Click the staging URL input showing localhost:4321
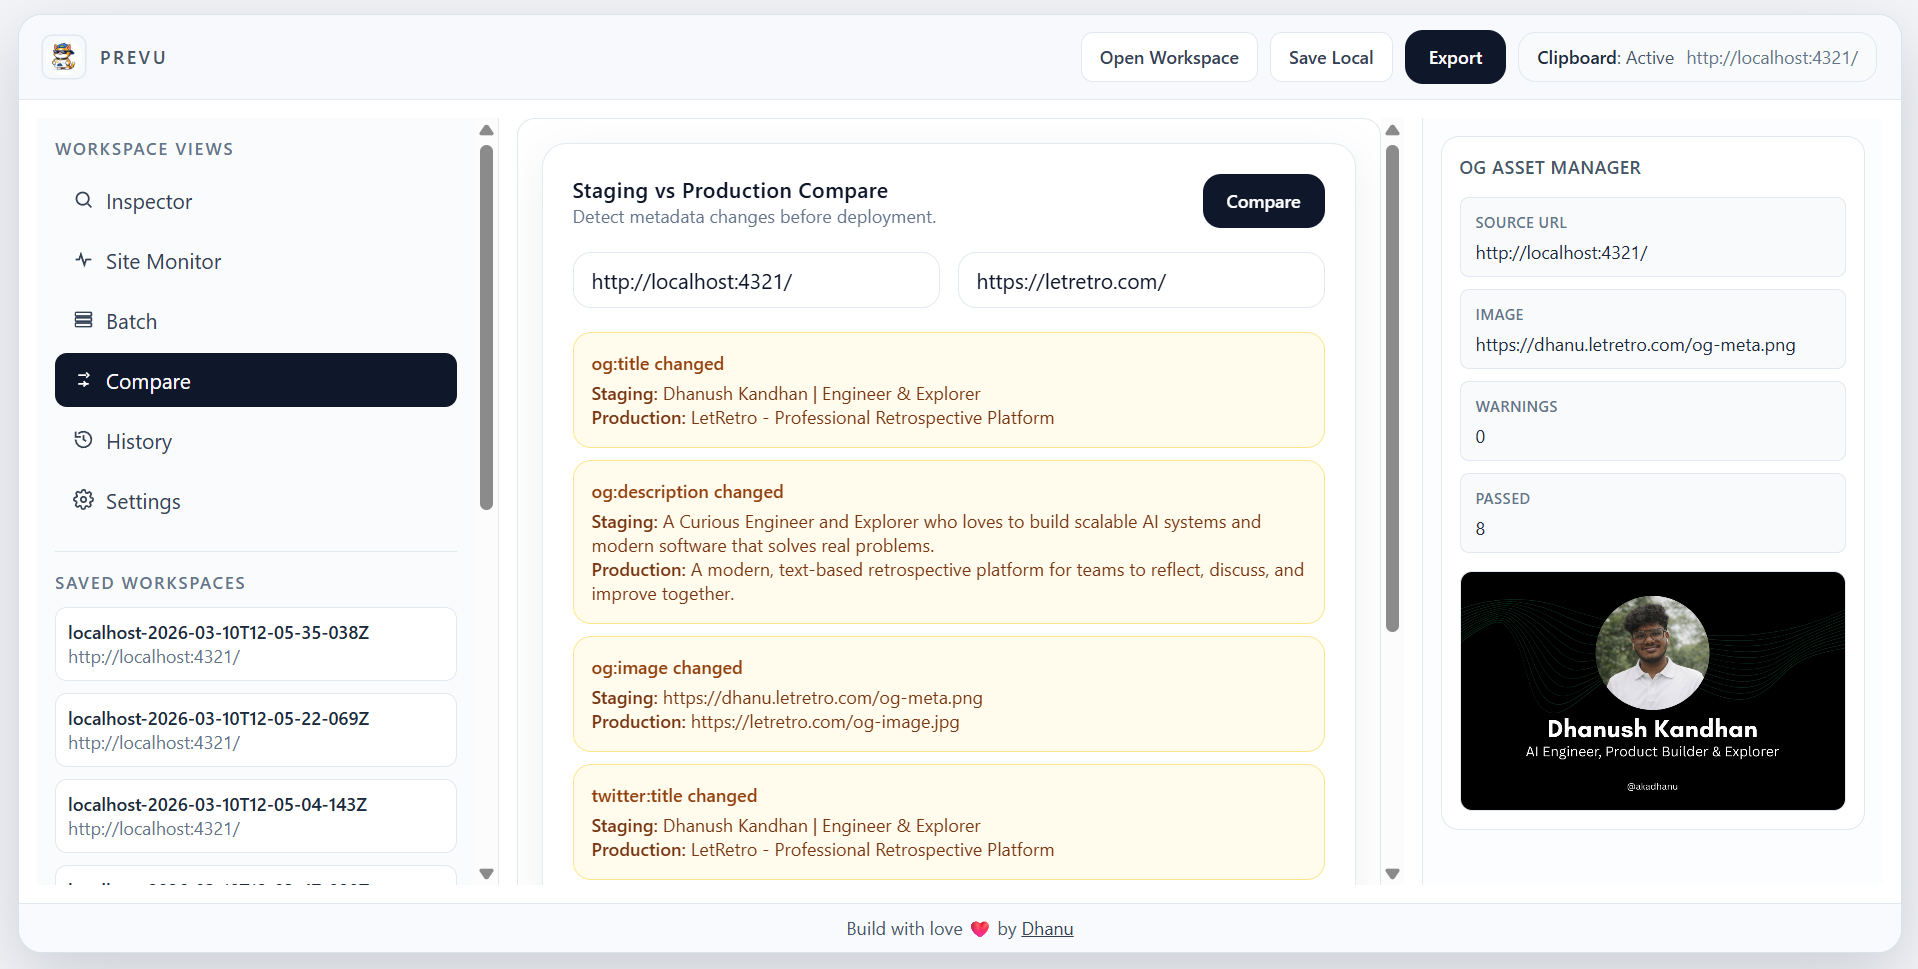This screenshot has width=1918, height=969. tap(756, 281)
